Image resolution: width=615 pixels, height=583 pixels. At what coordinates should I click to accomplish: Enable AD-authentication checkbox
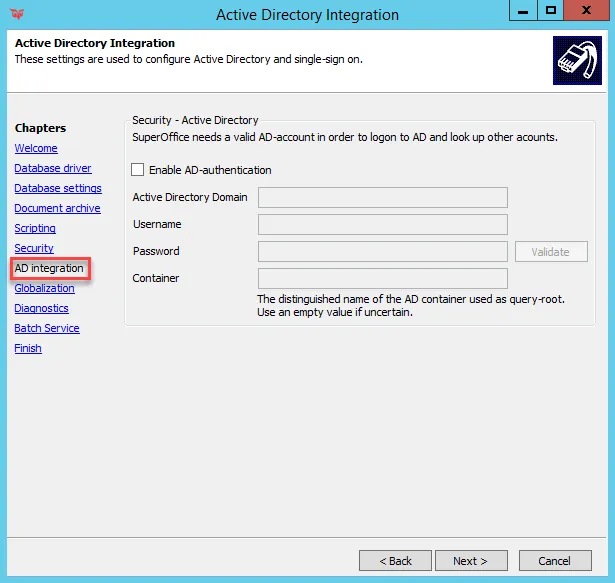point(138,170)
